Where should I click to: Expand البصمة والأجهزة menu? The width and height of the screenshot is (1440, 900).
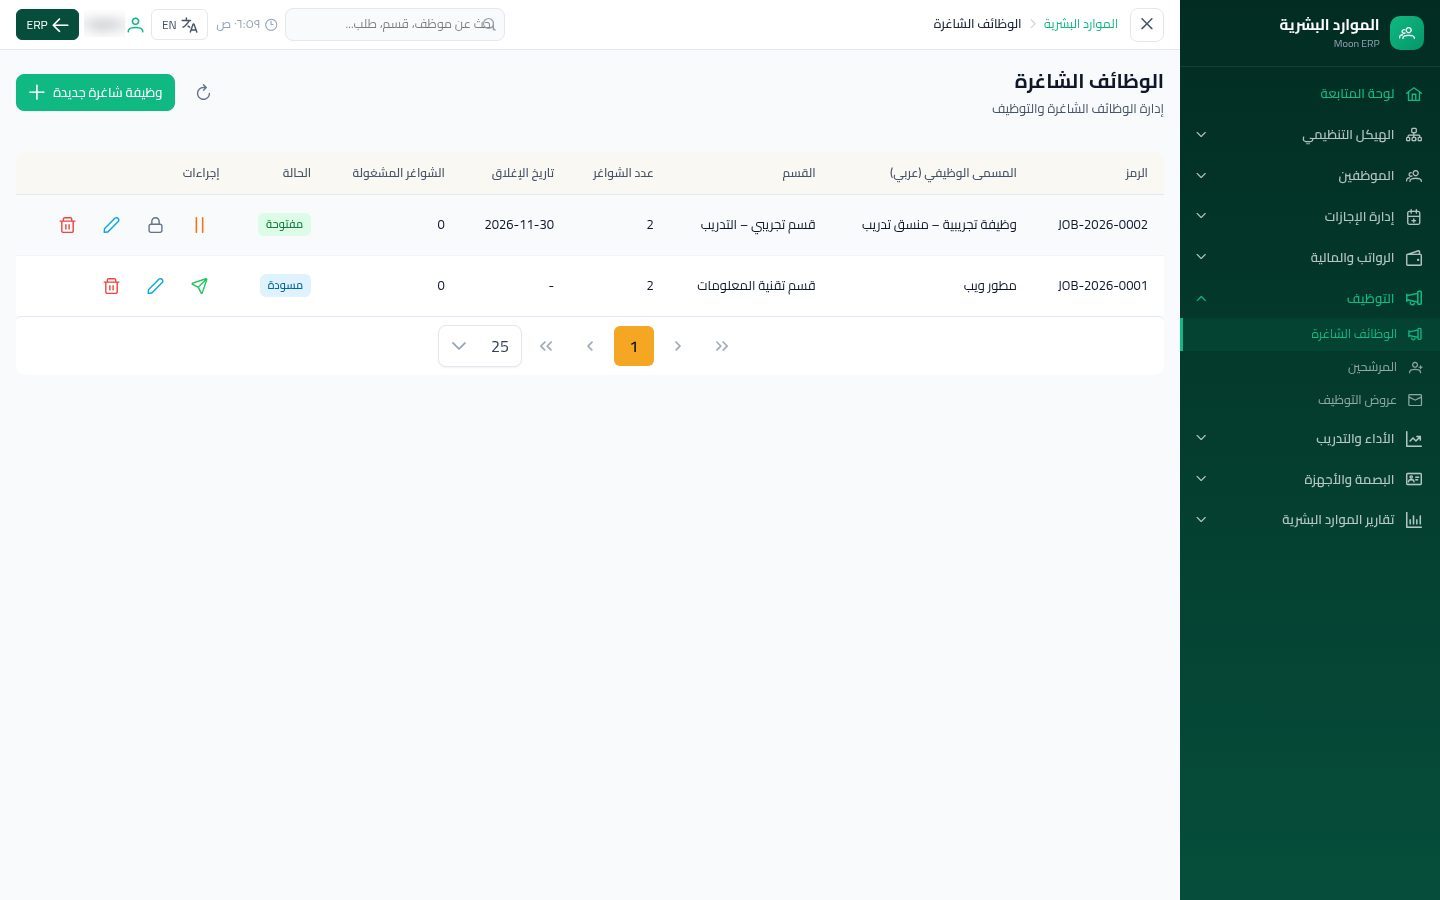tap(1310, 480)
